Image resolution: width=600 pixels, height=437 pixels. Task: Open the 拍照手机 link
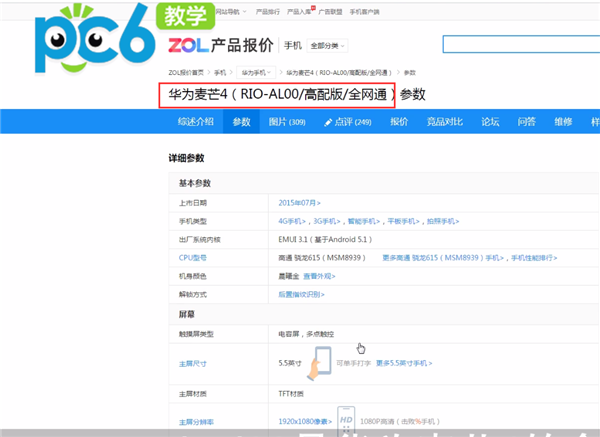[443, 222]
